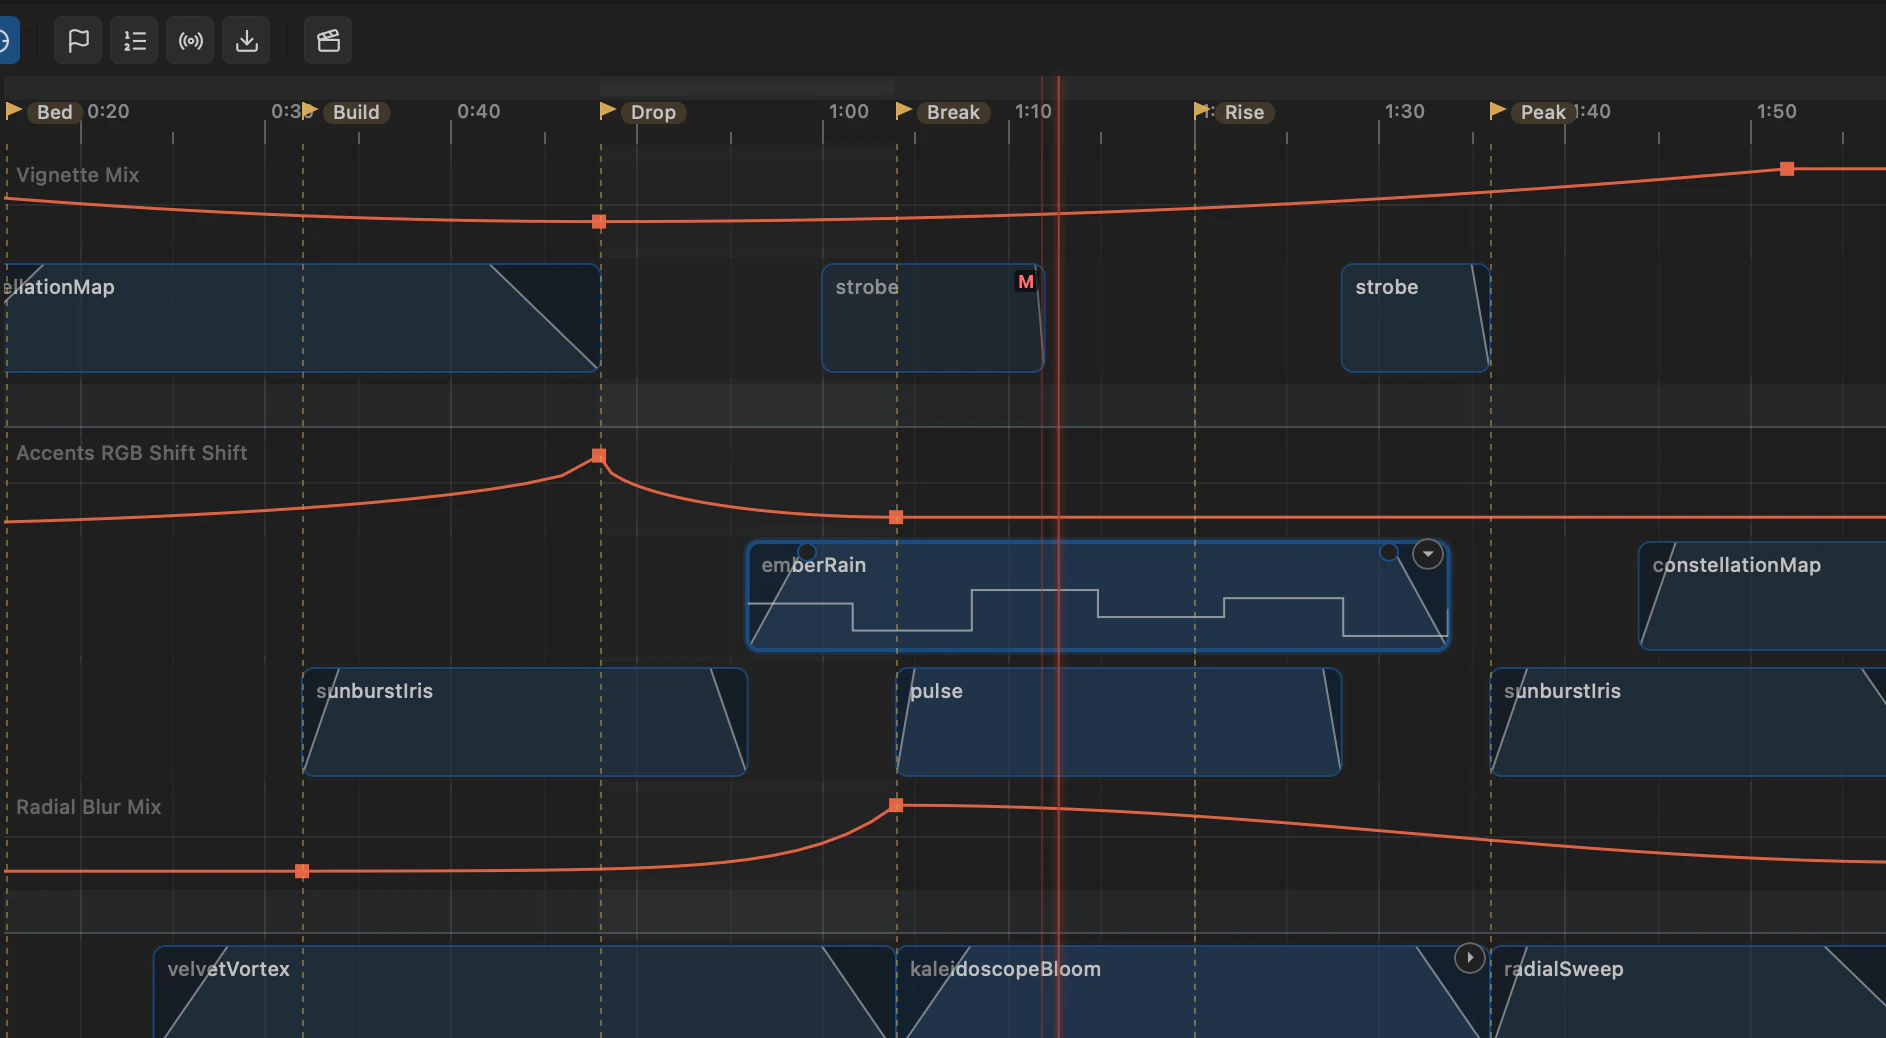The height and width of the screenshot is (1038, 1886).
Task: Select the pulse clip
Action: coord(1118,722)
